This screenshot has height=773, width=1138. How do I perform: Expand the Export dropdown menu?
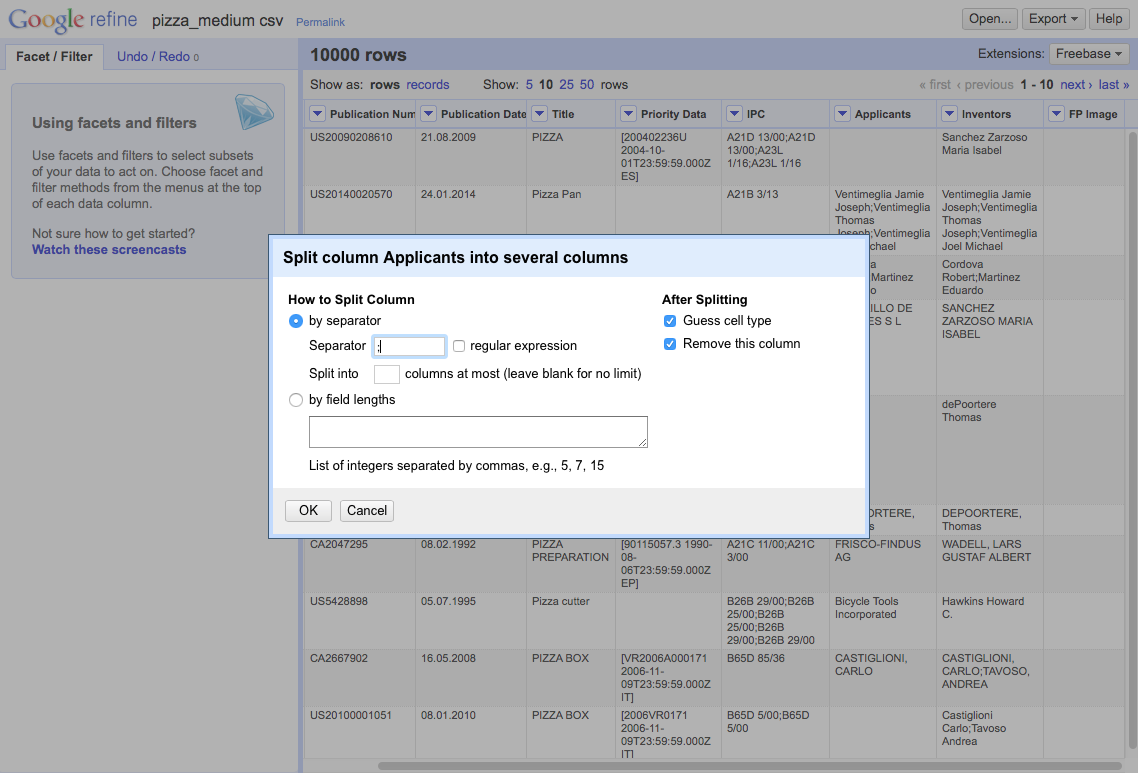(1053, 19)
